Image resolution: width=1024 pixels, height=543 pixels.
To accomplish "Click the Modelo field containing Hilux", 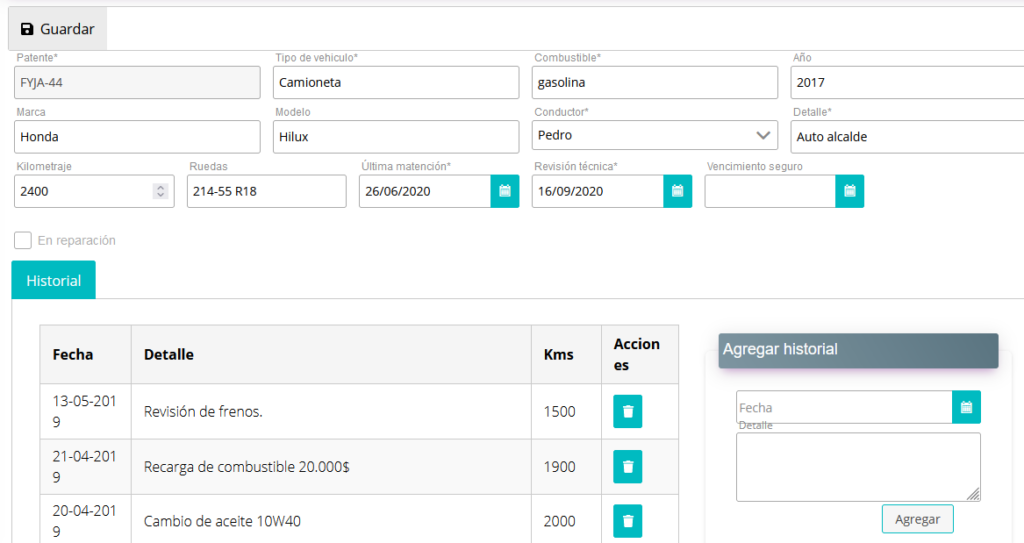I will [396, 137].
